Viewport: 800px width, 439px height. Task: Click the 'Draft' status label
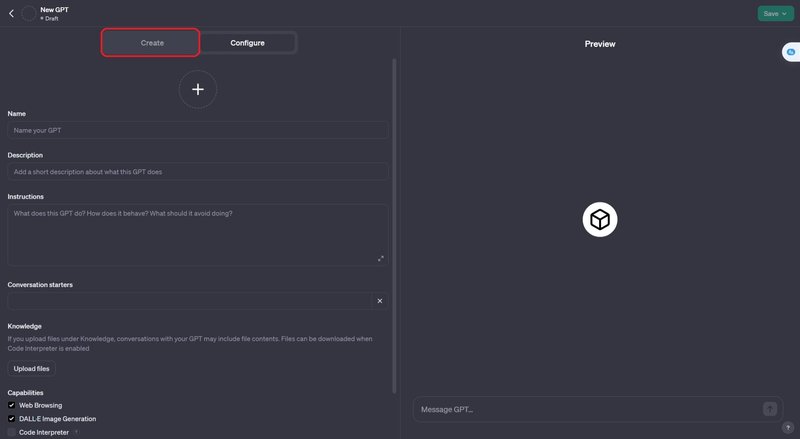52,18
